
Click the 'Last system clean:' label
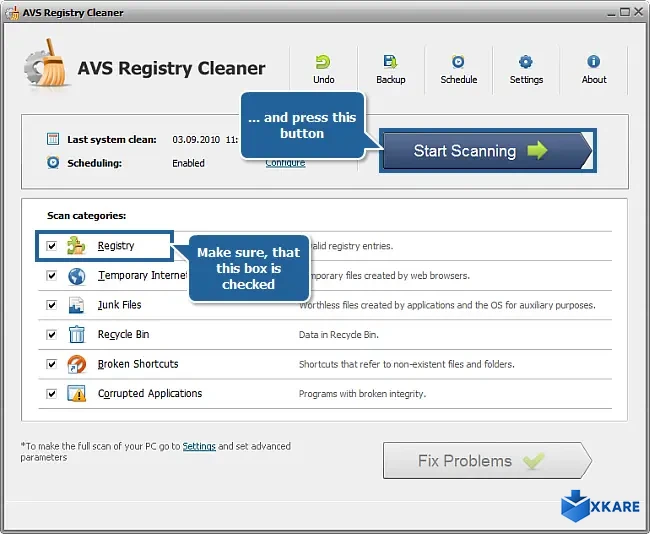click(112, 140)
